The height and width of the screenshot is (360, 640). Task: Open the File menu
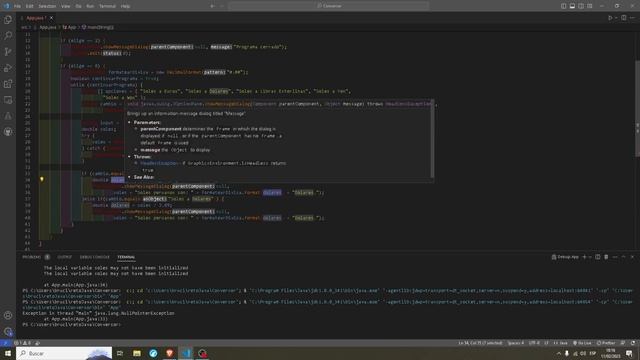click(17, 6)
